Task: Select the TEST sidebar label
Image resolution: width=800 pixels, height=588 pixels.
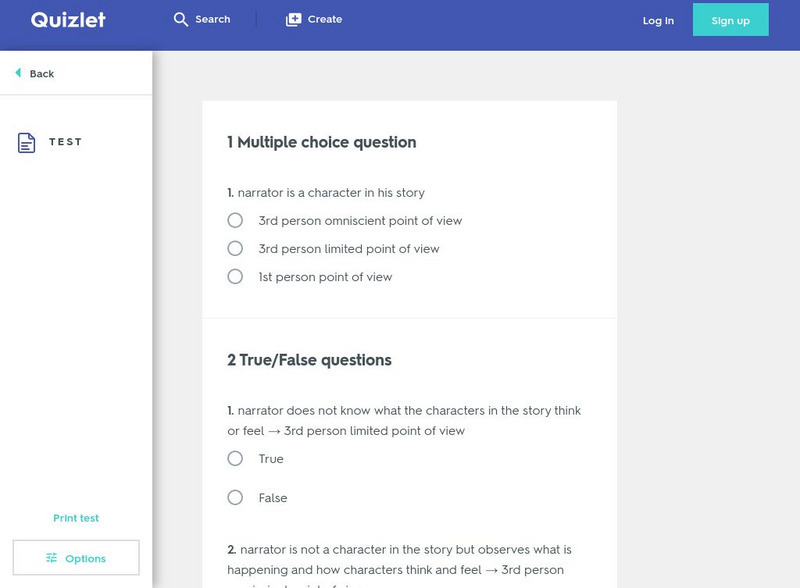Action: (x=66, y=142)
